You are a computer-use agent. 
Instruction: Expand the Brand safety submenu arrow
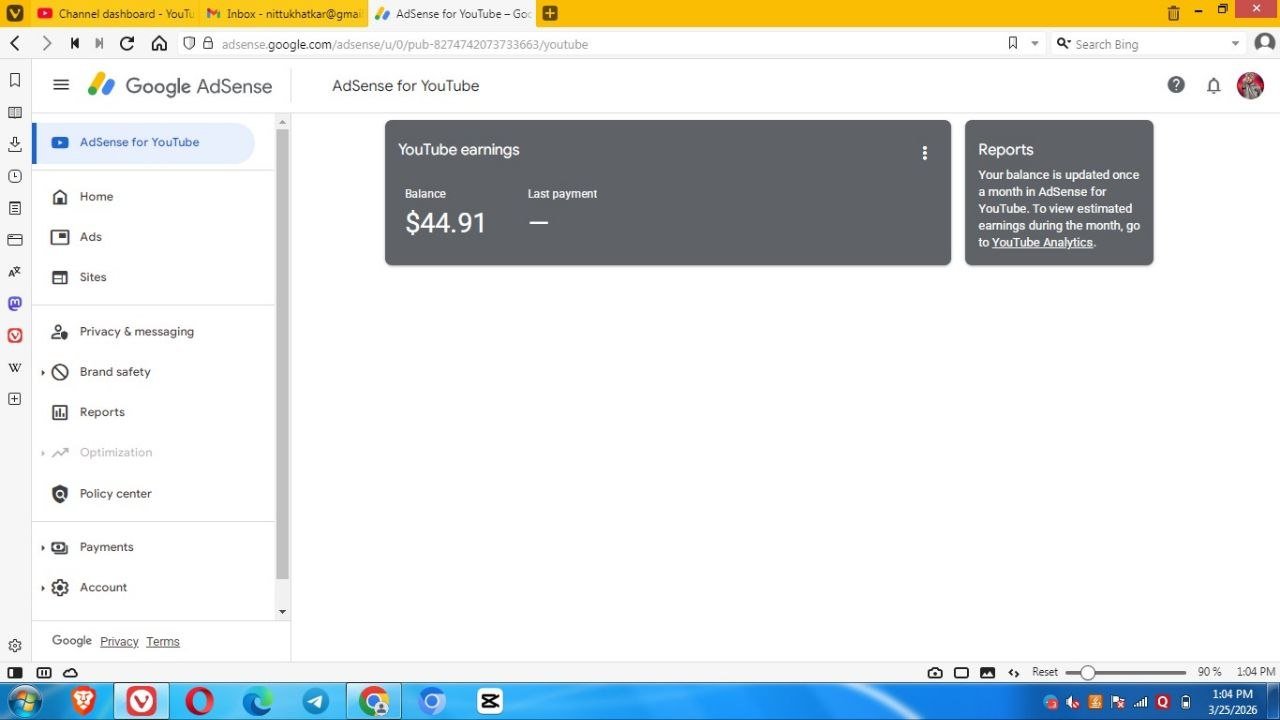click(x=43, y=372)
